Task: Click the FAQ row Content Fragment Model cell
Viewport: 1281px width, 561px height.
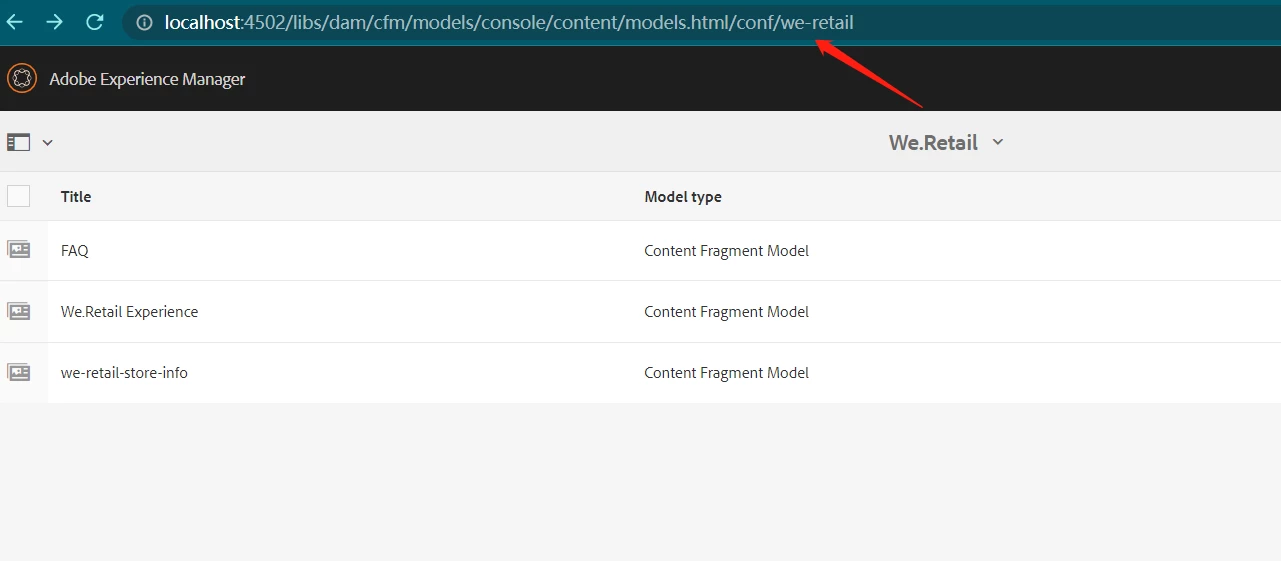Action: point(727,251)
